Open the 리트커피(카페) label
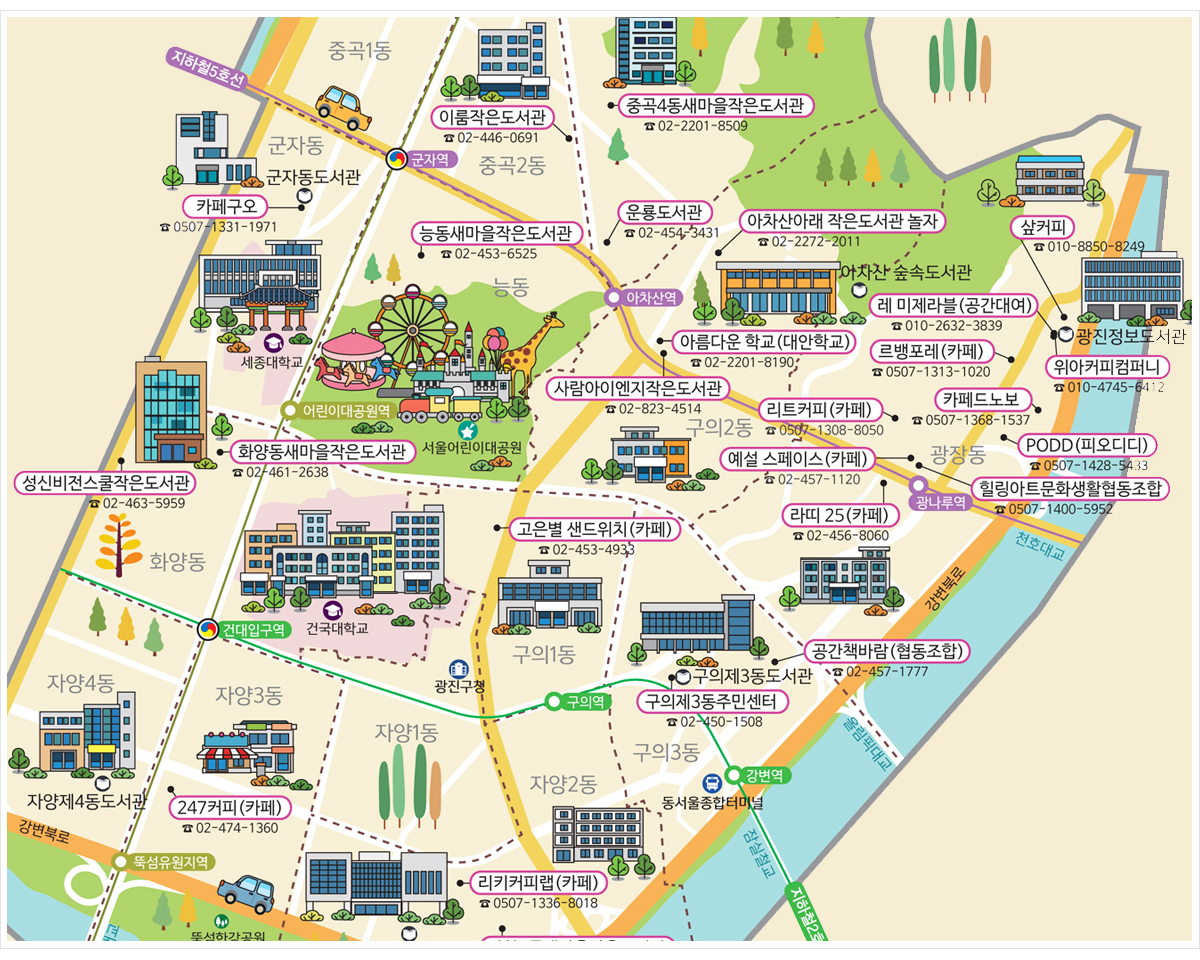Image resolution: width=1200 pixels, height=960 pixels. (x=820, y=409)
